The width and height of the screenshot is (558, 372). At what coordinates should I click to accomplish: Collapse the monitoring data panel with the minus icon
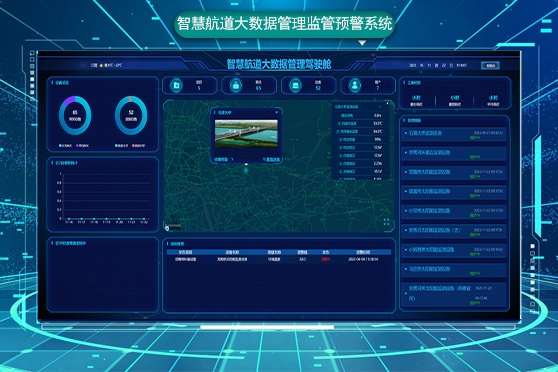(x=380, y=106)
